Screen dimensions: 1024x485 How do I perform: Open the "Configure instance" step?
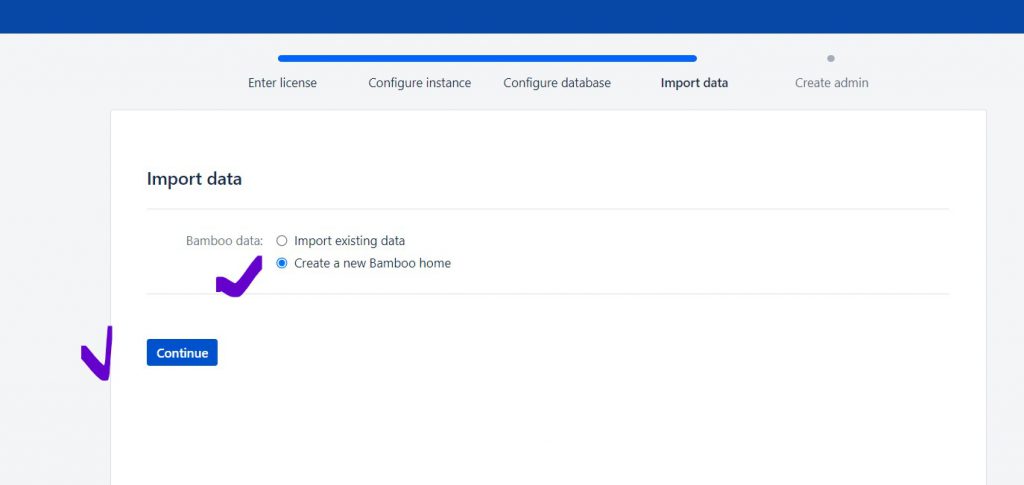419,83
